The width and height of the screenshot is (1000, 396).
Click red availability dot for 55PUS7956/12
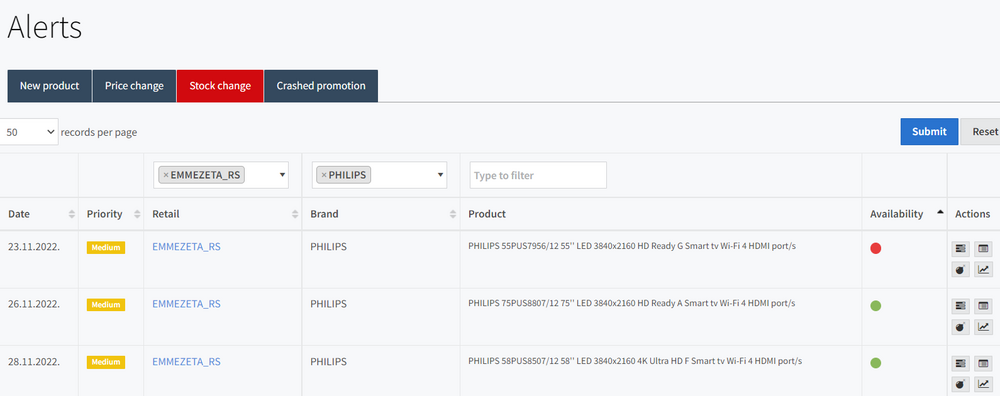coord(876,249)
